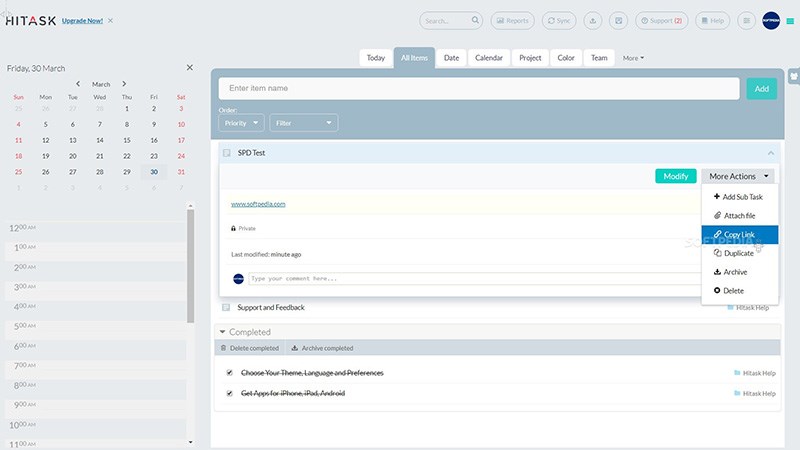800x450 pixels.
Task: Check the SPD Test task checkbox
Action: (227, 153)
